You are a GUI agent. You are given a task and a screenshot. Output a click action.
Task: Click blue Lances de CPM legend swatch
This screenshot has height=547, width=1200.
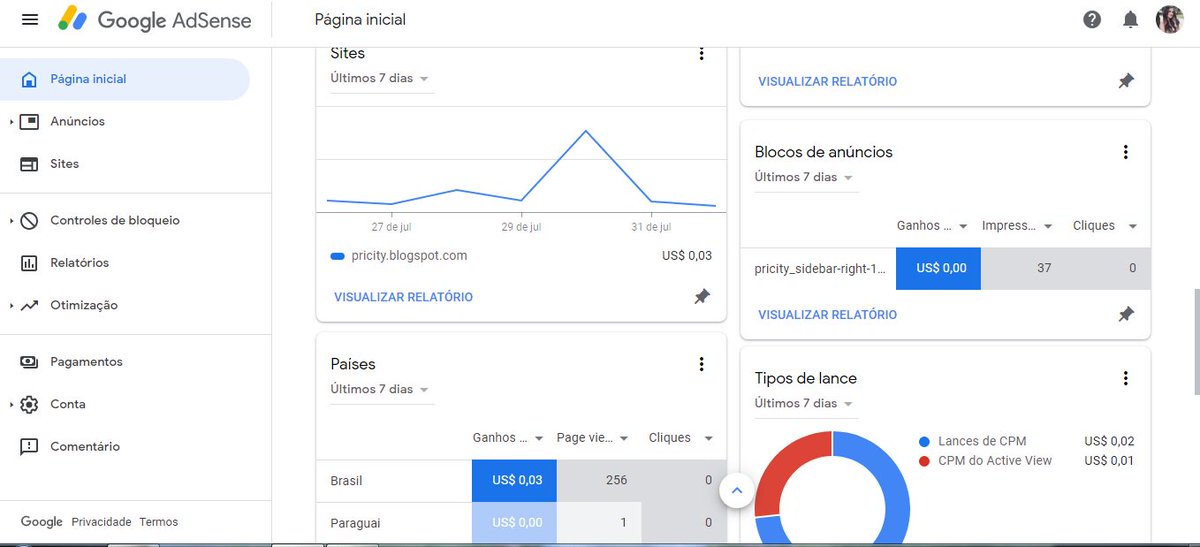tap(924, 441)
